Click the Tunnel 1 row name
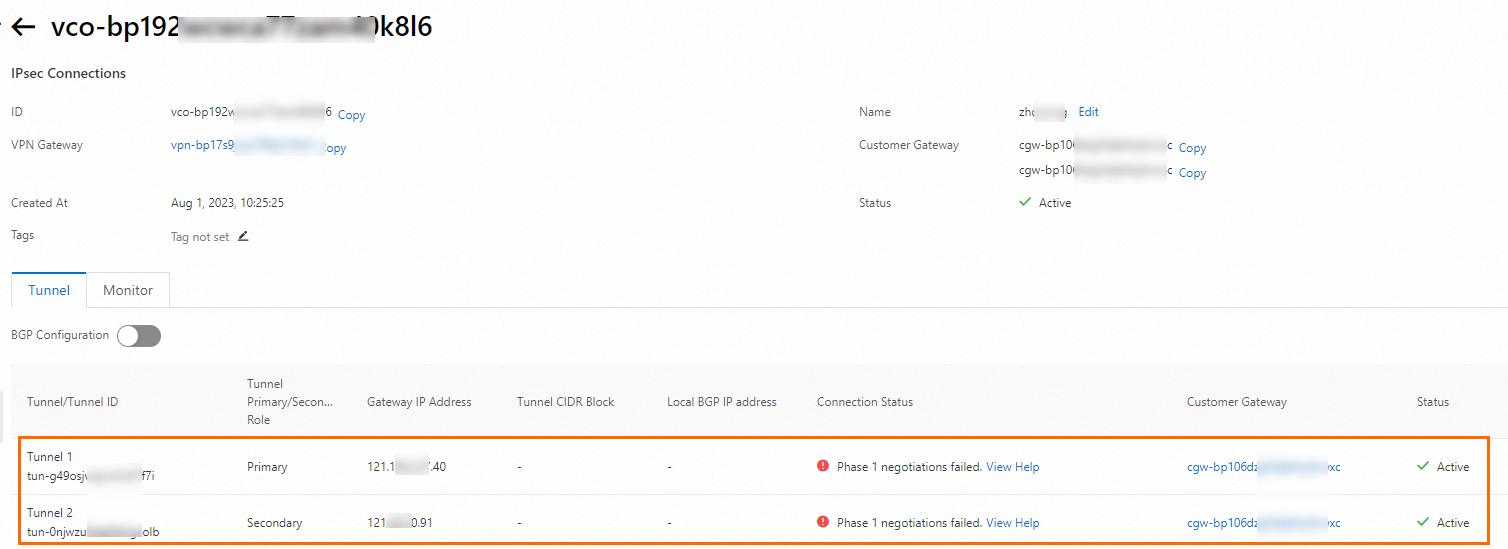This screenshot has width=1508, height=549. (50, 457)
